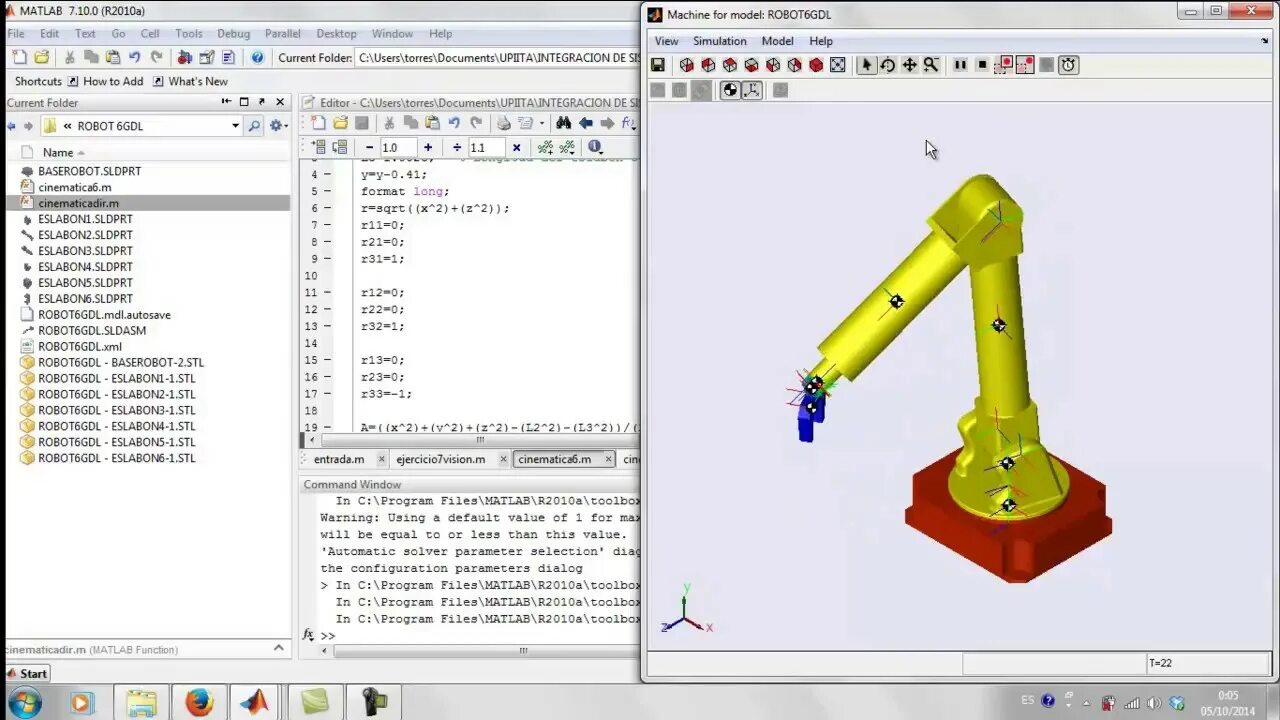This screenshot has width=1280, height=720.
Task: Pause the simulation animation
Action: tap(960, 65)
